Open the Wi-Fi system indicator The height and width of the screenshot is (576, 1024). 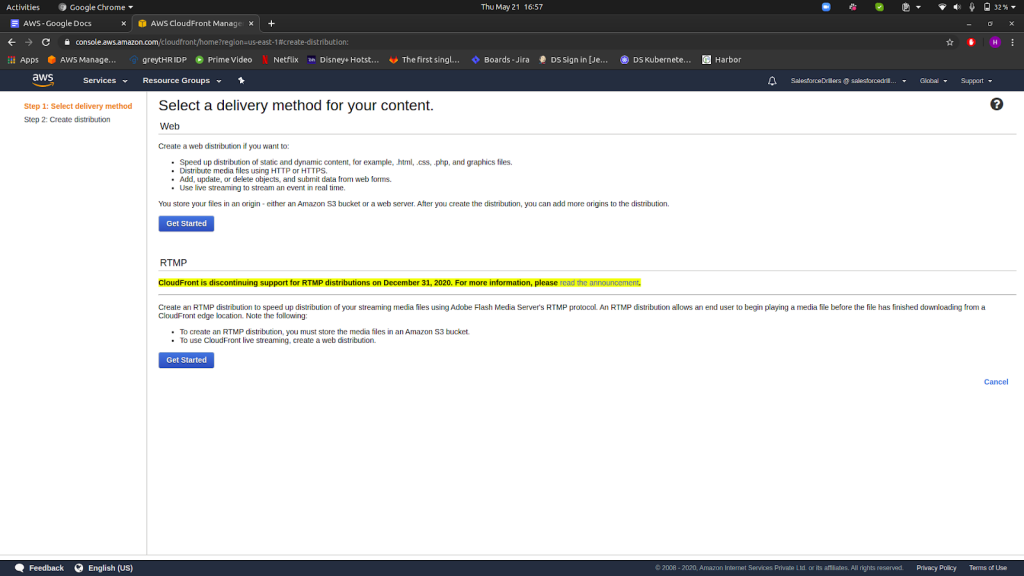(x=942, y=7)
